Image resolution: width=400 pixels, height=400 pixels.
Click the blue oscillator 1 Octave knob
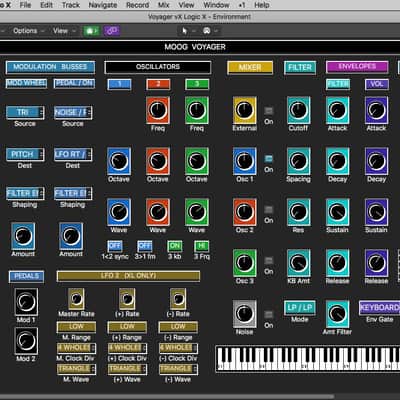[x=119, y=161]
